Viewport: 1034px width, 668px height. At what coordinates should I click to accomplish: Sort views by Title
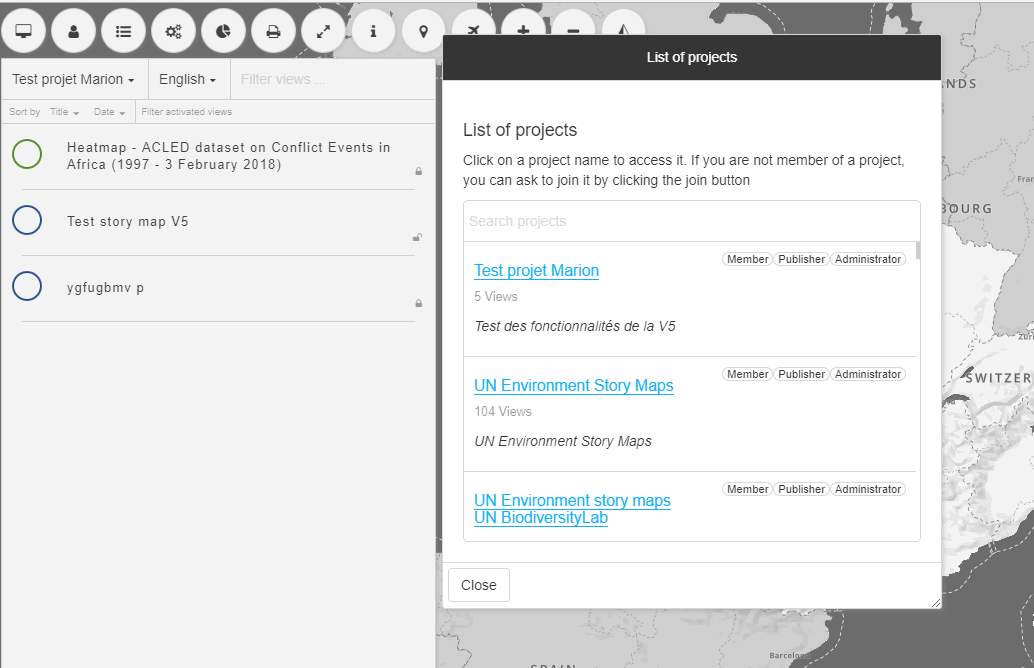click(65, 112)
